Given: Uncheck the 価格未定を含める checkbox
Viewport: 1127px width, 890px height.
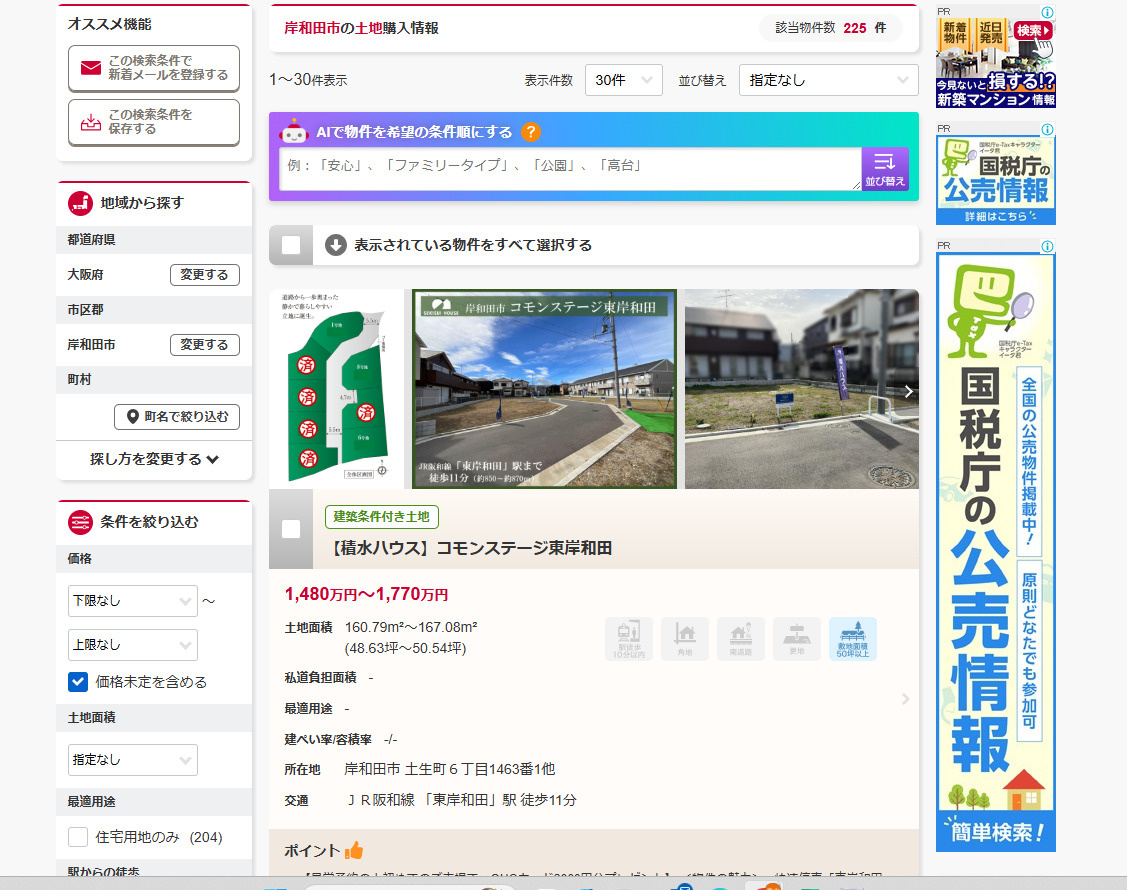Looking at the screenshot, I should pyautogui.click(x=78, y=682).
